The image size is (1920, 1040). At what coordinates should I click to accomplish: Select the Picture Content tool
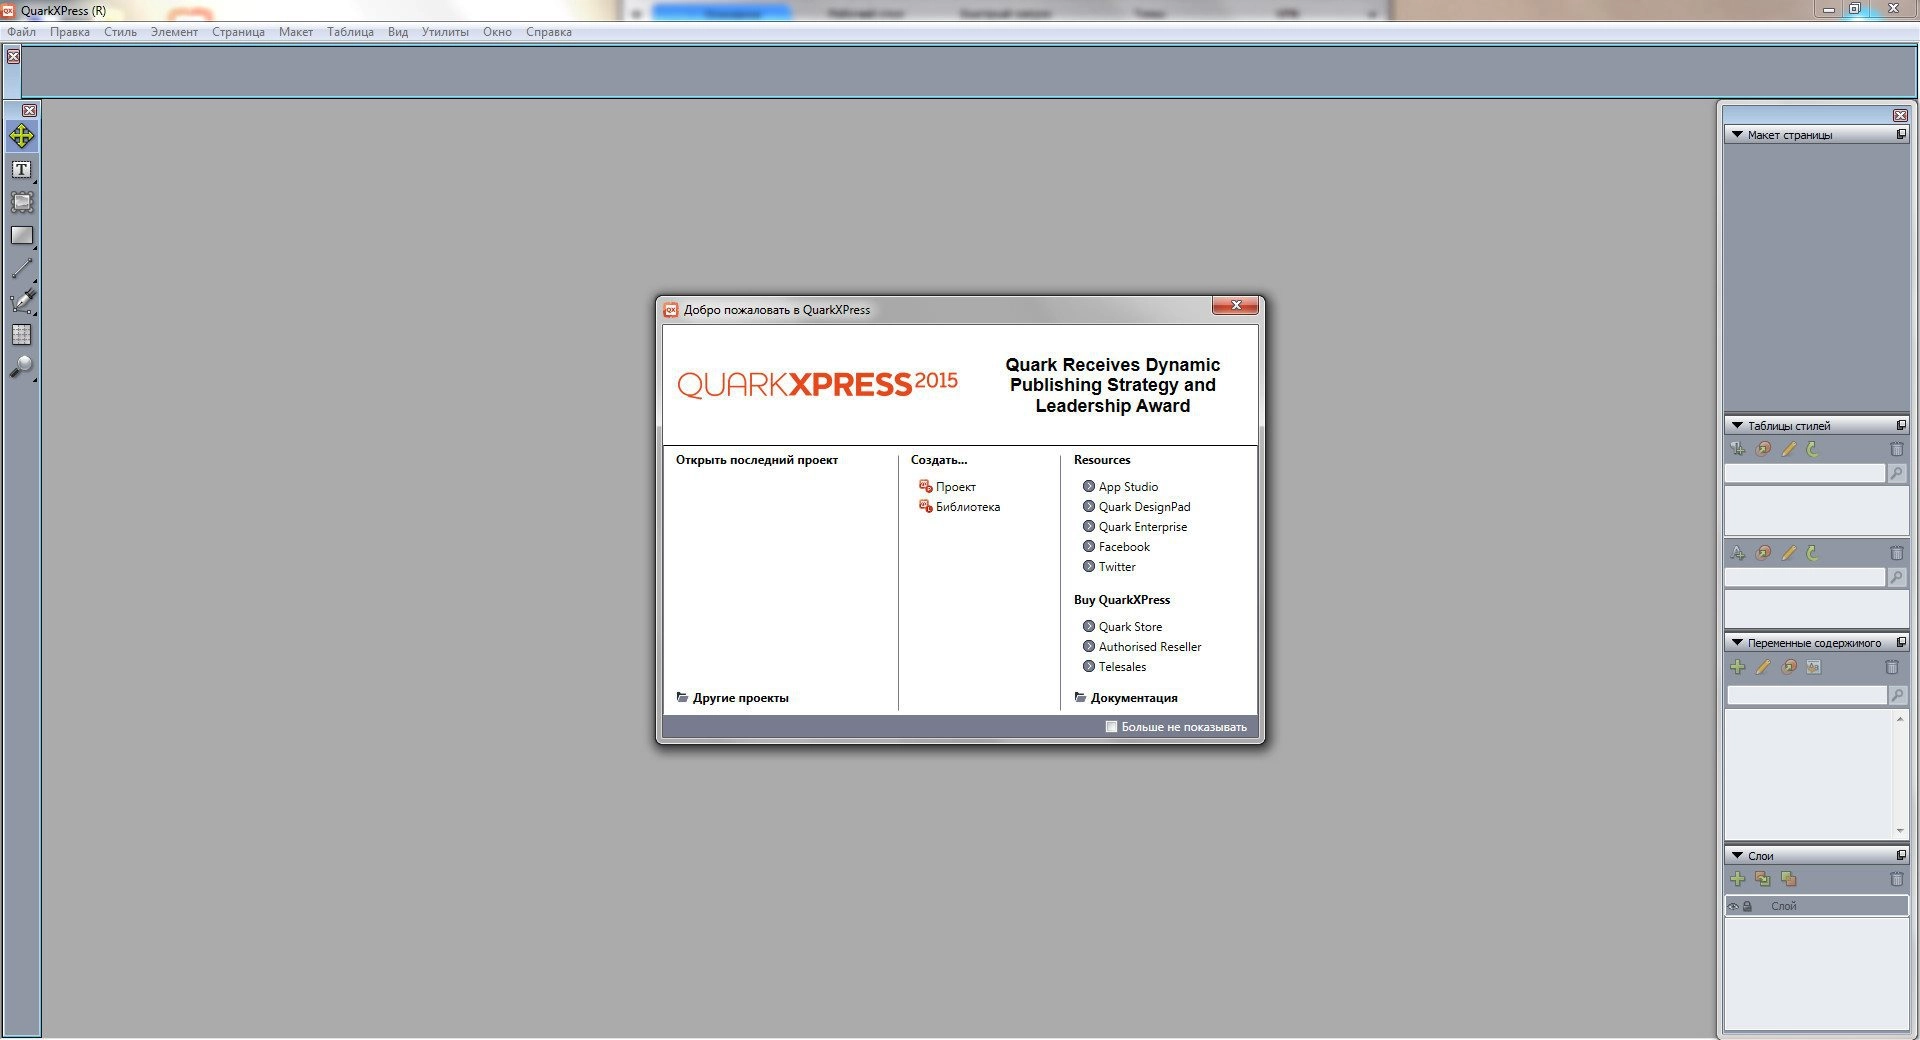[x=21, y=203]
